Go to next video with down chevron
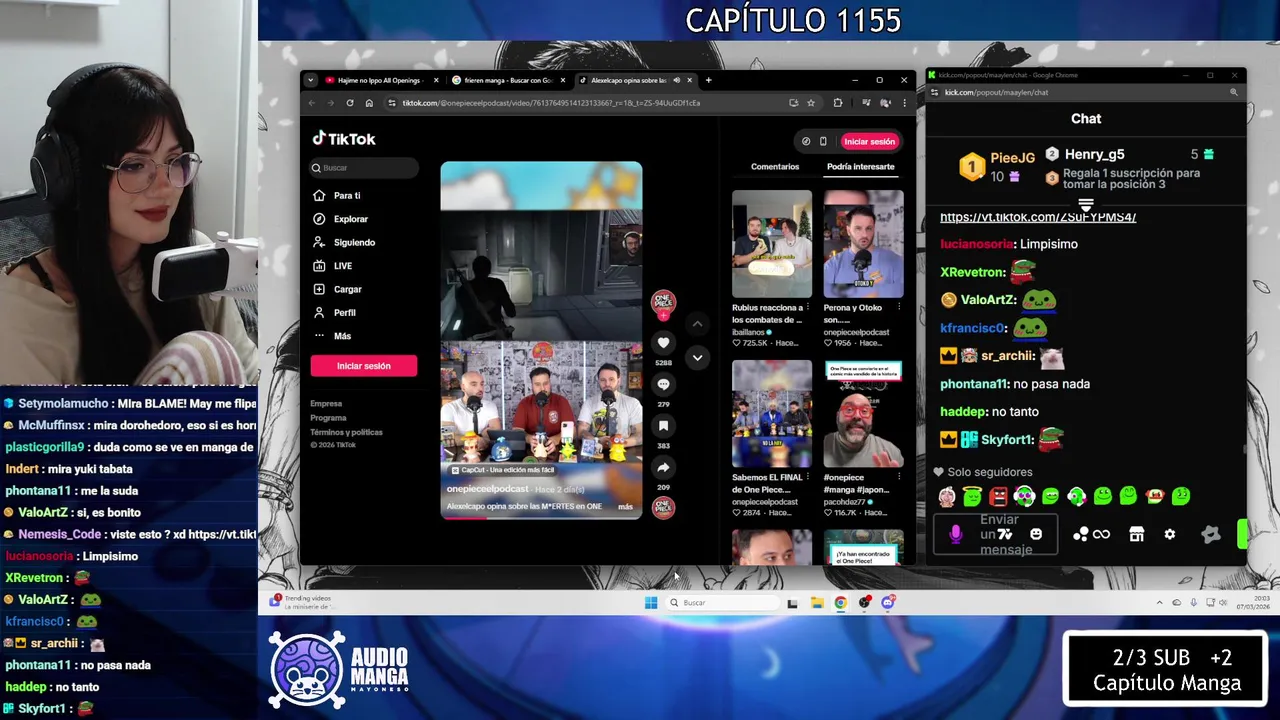The height and width of the screenshot is (720, 1280). tap(698, 357)
